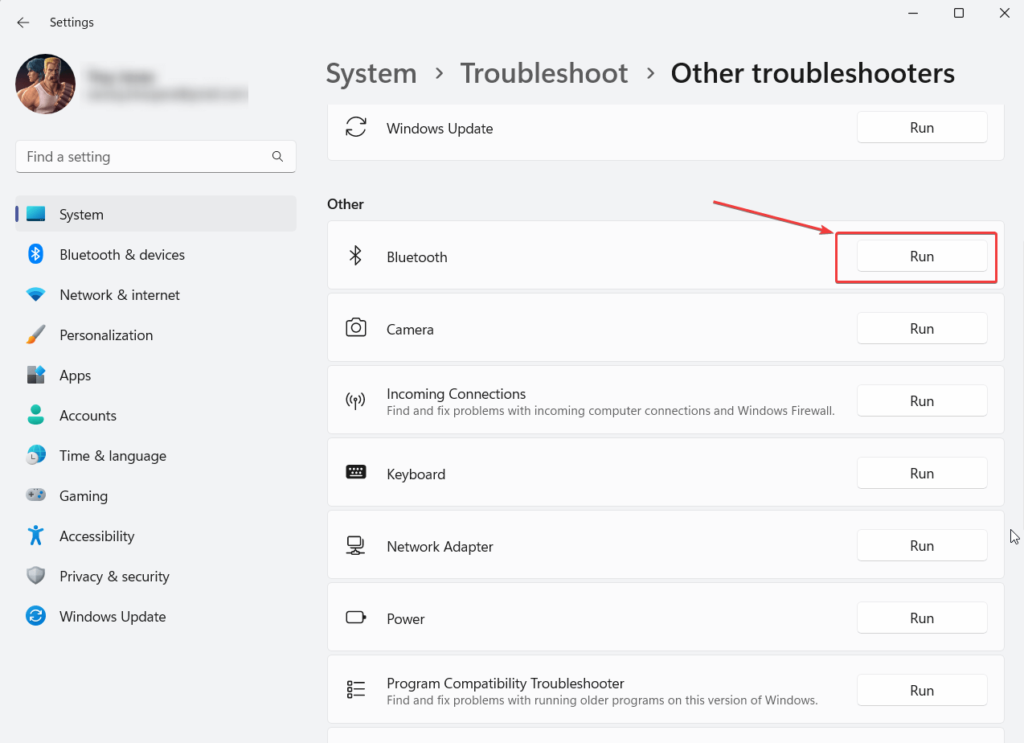Click the Camera troubleshooter icon

355,328
